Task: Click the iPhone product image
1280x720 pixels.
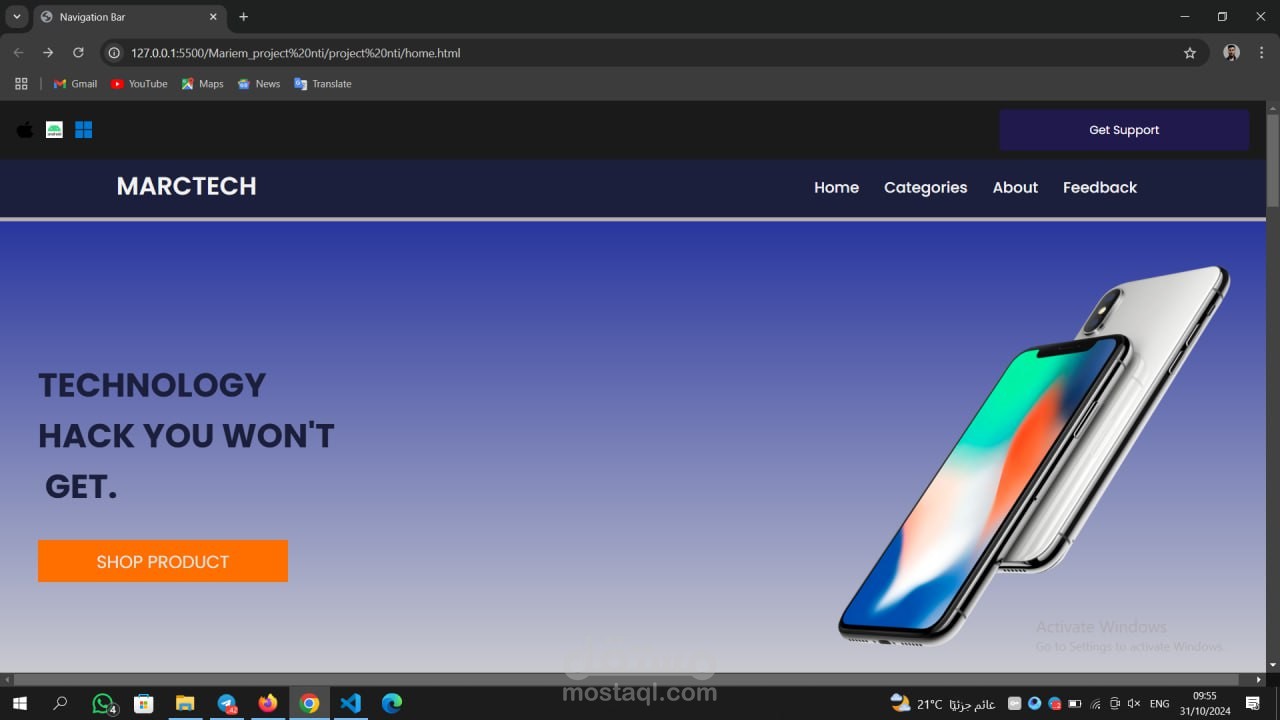Action: pos(1034,455)
